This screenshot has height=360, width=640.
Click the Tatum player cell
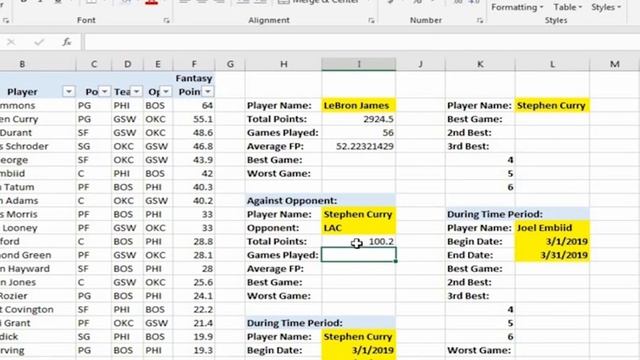pyautogui.click(x=38, y=187)
